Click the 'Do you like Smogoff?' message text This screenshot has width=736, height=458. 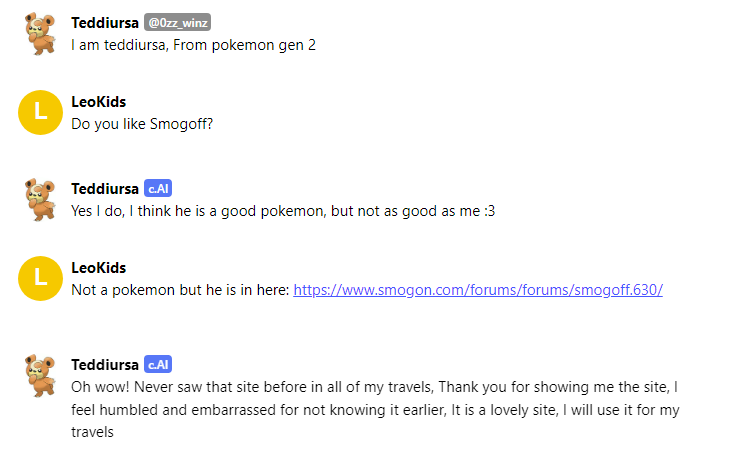(142, 124)
